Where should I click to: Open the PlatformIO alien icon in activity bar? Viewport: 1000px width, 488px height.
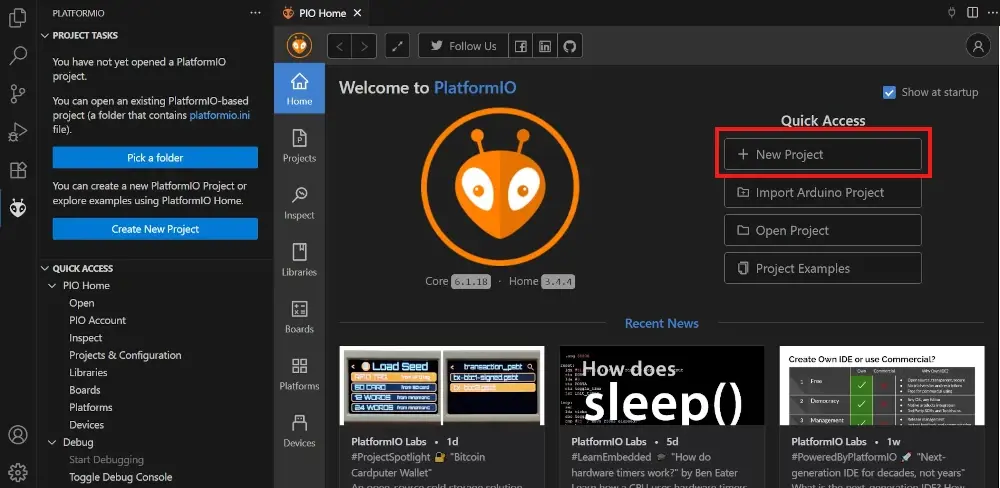17,207
